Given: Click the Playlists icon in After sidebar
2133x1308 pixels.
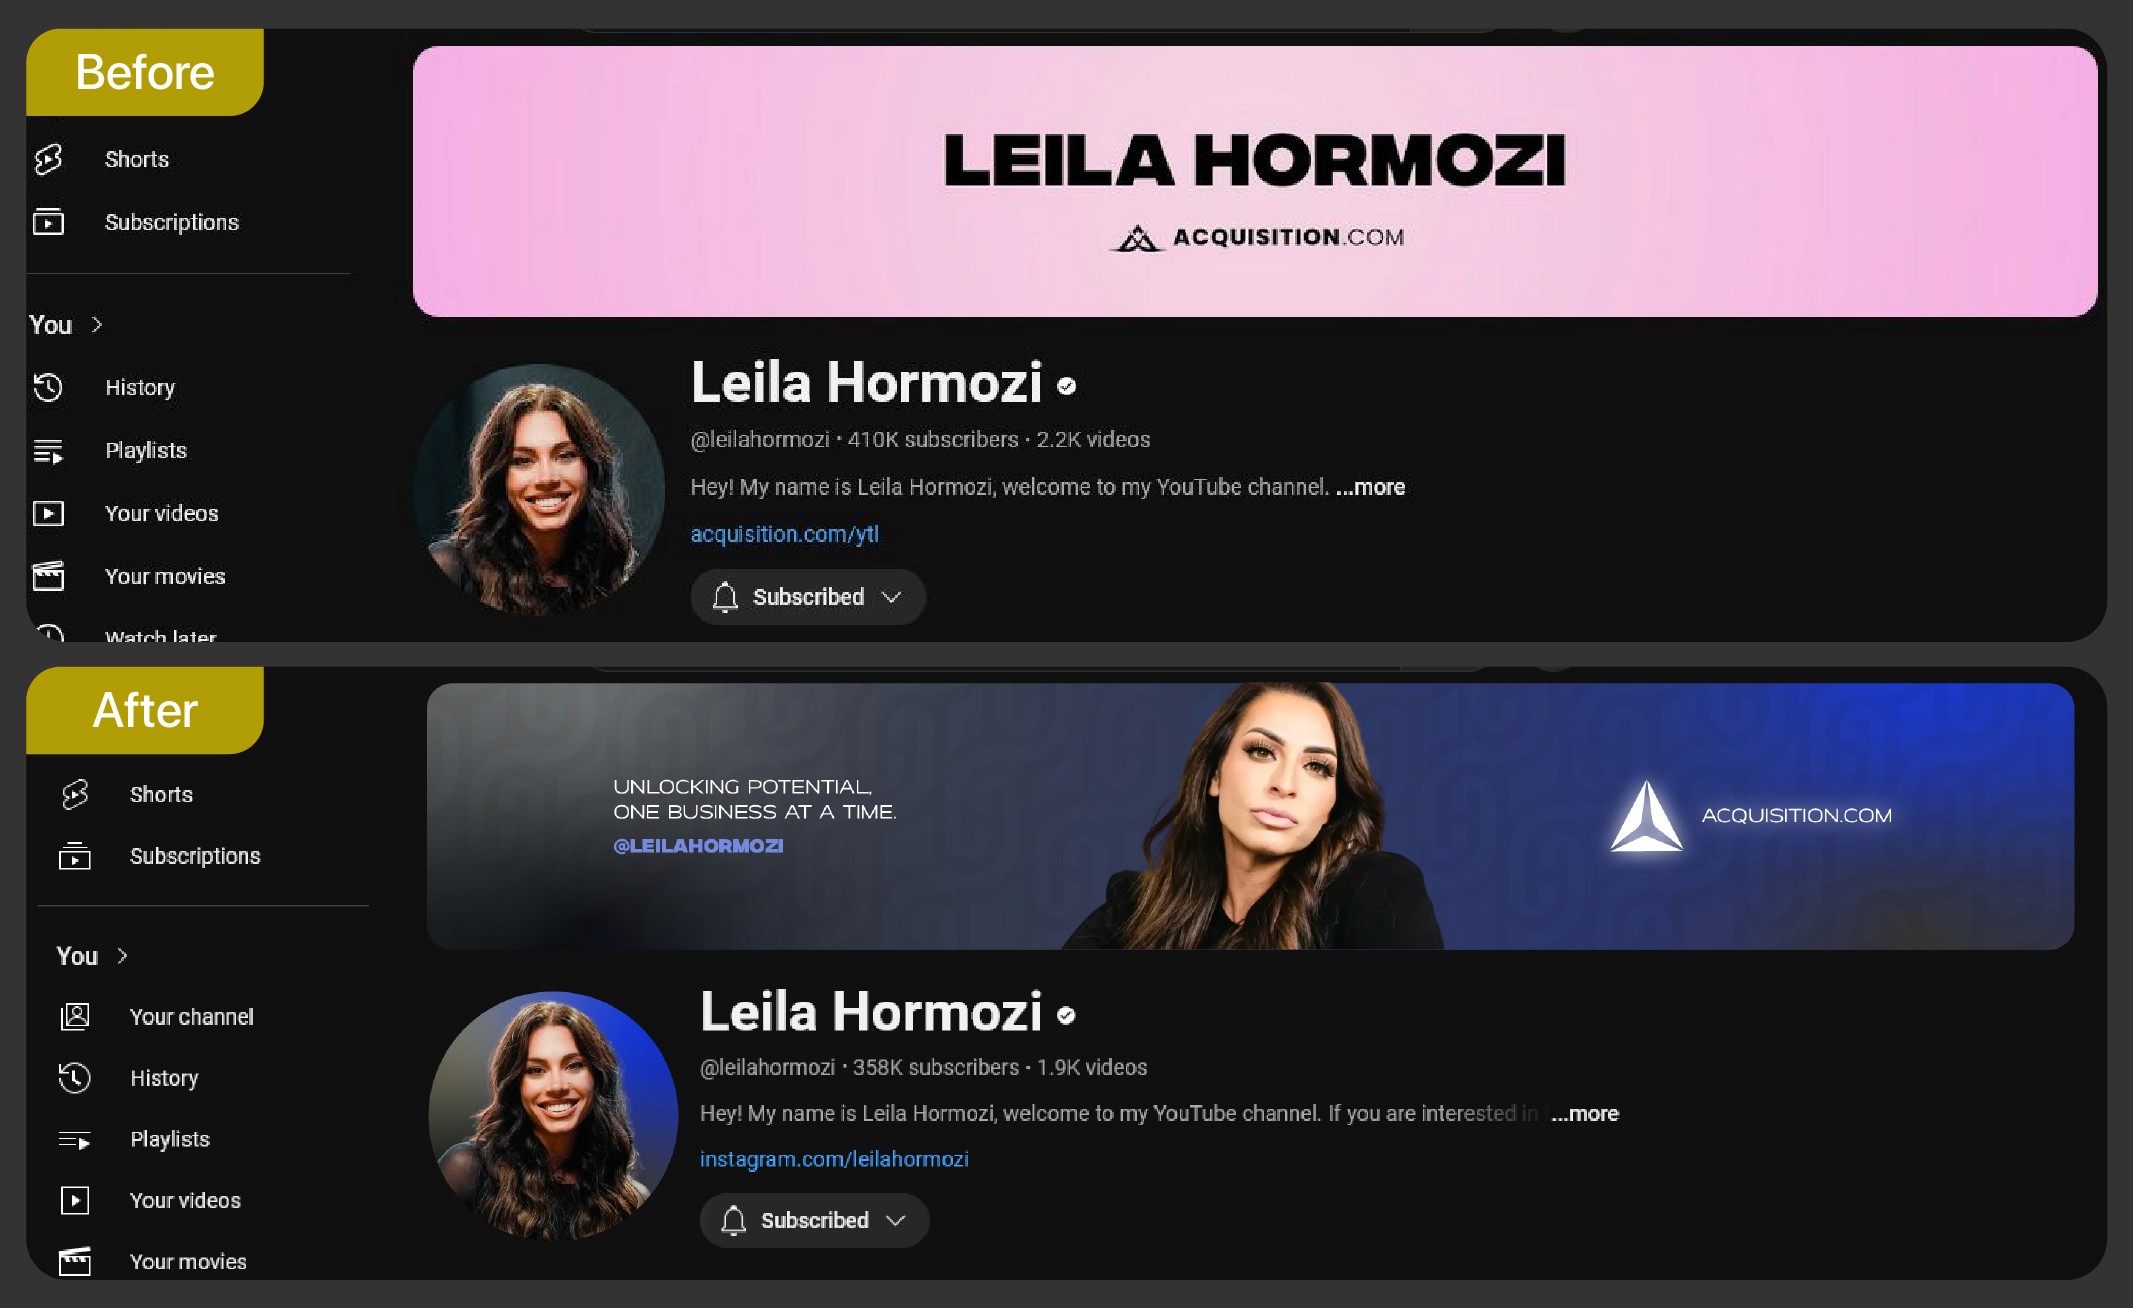Looking at the screenshot, I should pos(74,1140).
